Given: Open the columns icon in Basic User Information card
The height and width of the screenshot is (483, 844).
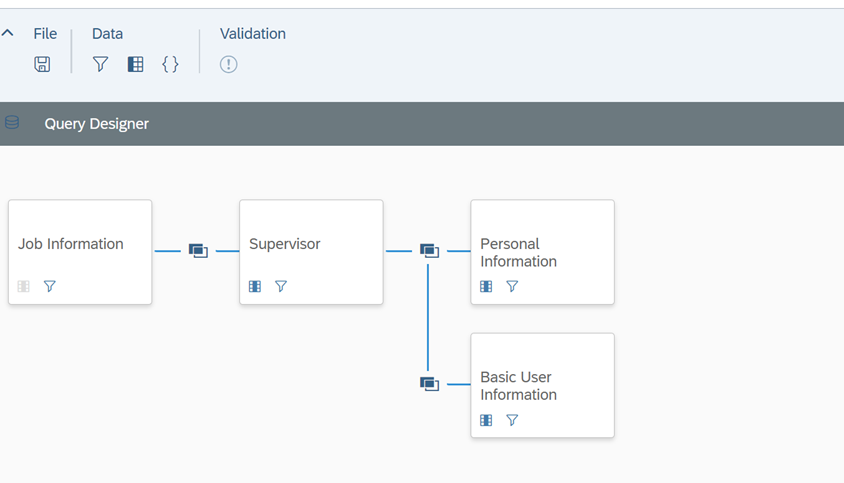Looking at the screenshot, I should [486, 419].
